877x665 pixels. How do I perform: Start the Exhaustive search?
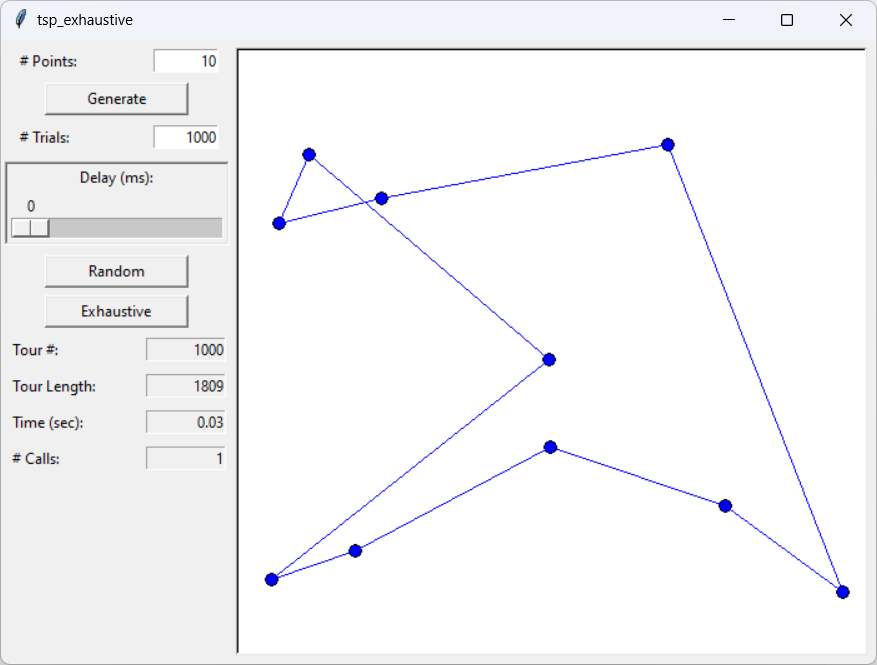pos(116,311)
